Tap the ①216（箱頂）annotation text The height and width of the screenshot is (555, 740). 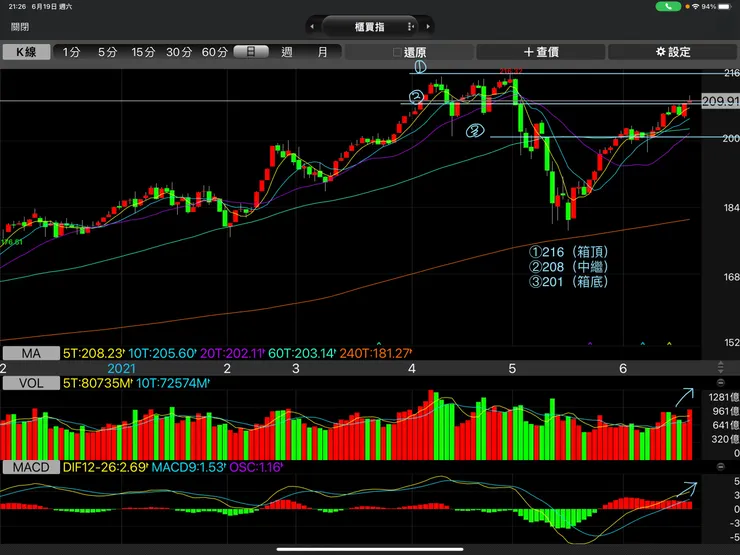click(x=569, y=252)
